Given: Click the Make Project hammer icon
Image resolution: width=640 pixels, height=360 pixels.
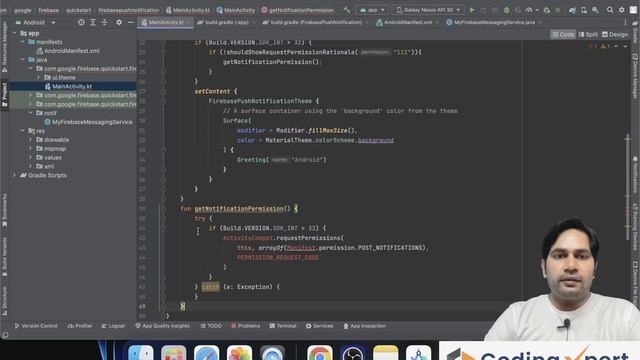Looking at the screenshot, I should pyautogui.click(x=347, y=10).
